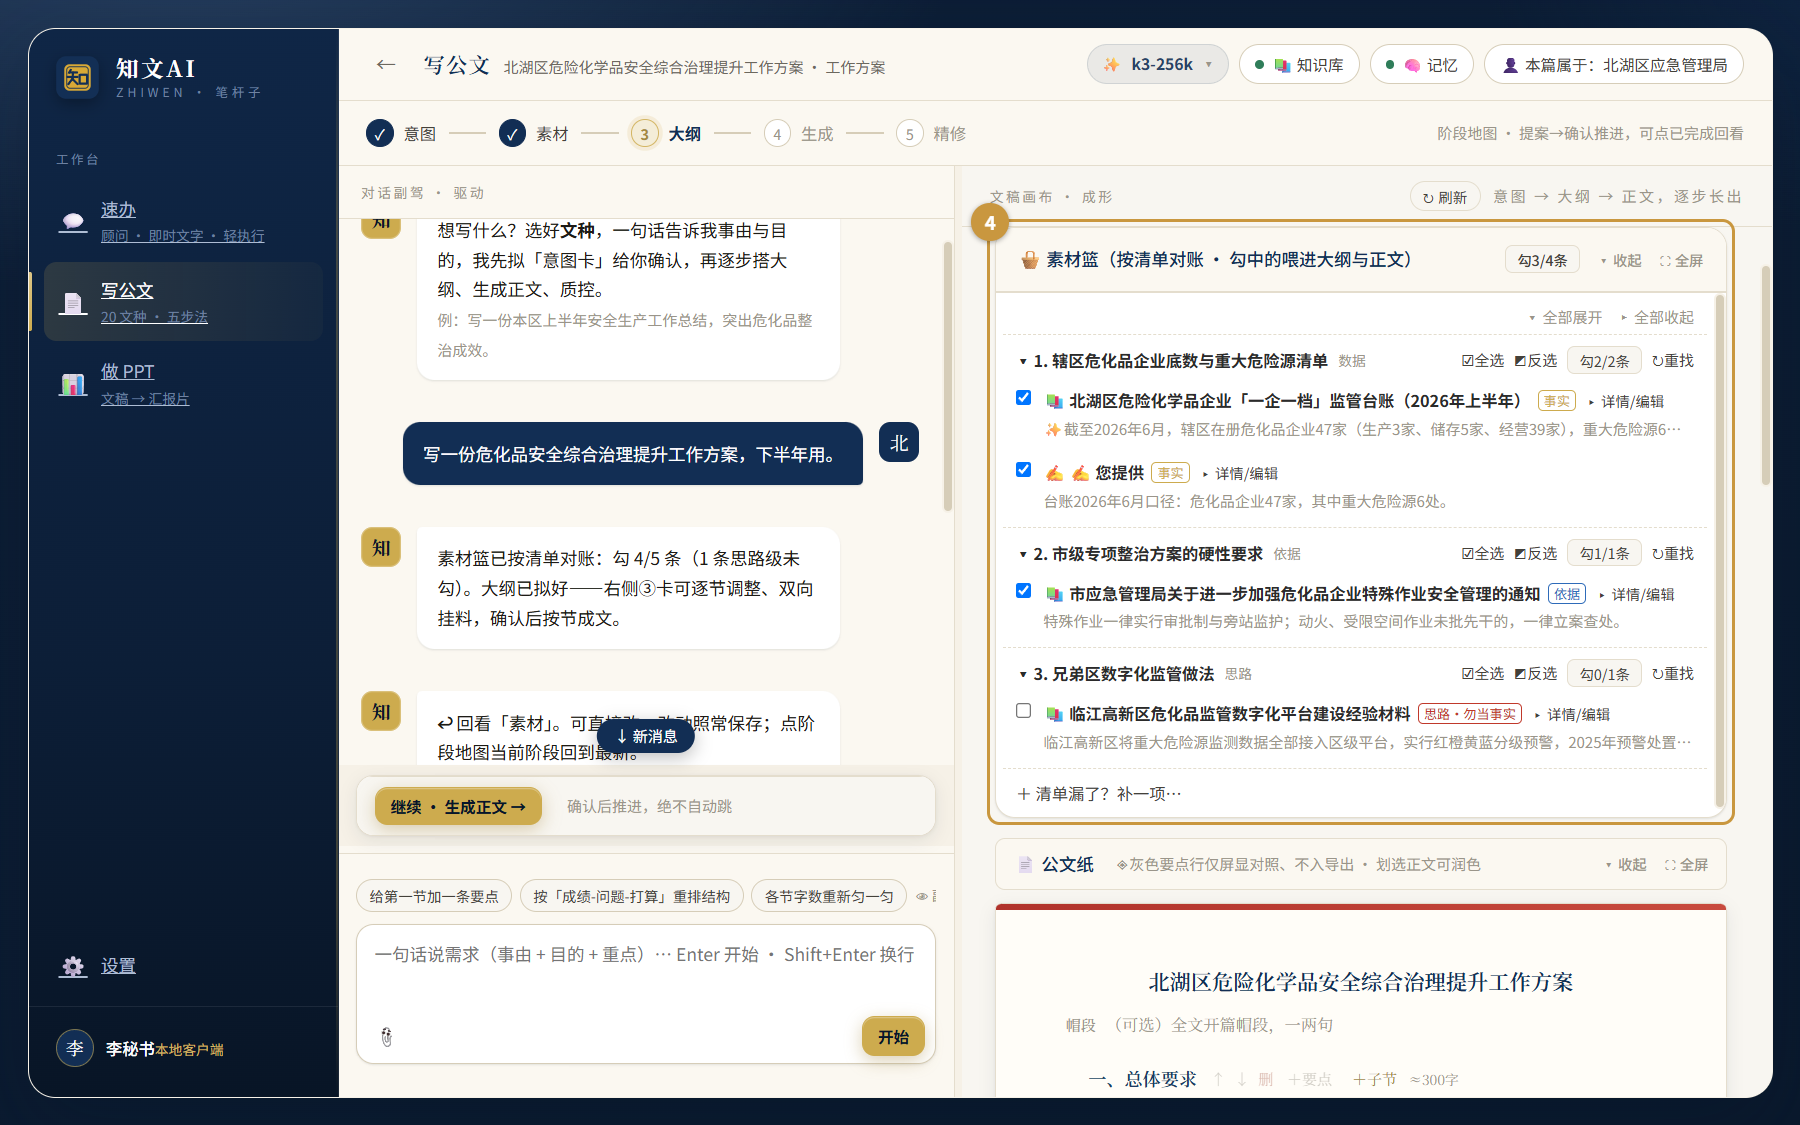
Task: Uncheck 市应急管理局通知 checkbox
Action: coord(1023,590)
